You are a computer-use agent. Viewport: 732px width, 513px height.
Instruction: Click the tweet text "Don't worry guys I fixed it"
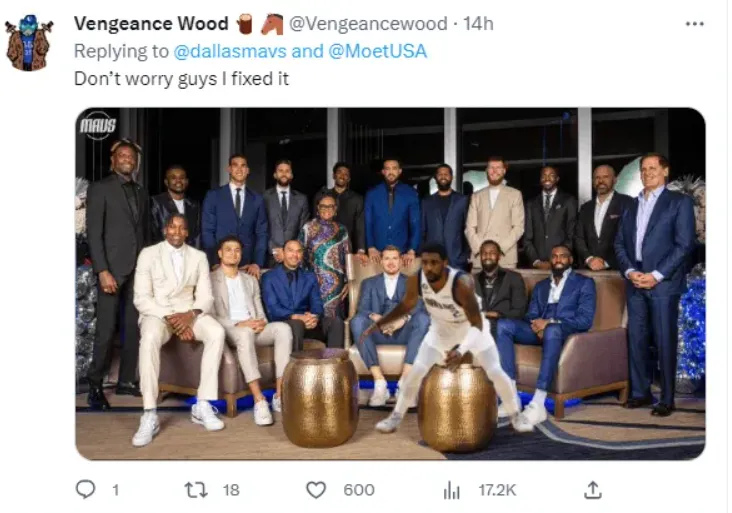(181, 78)
